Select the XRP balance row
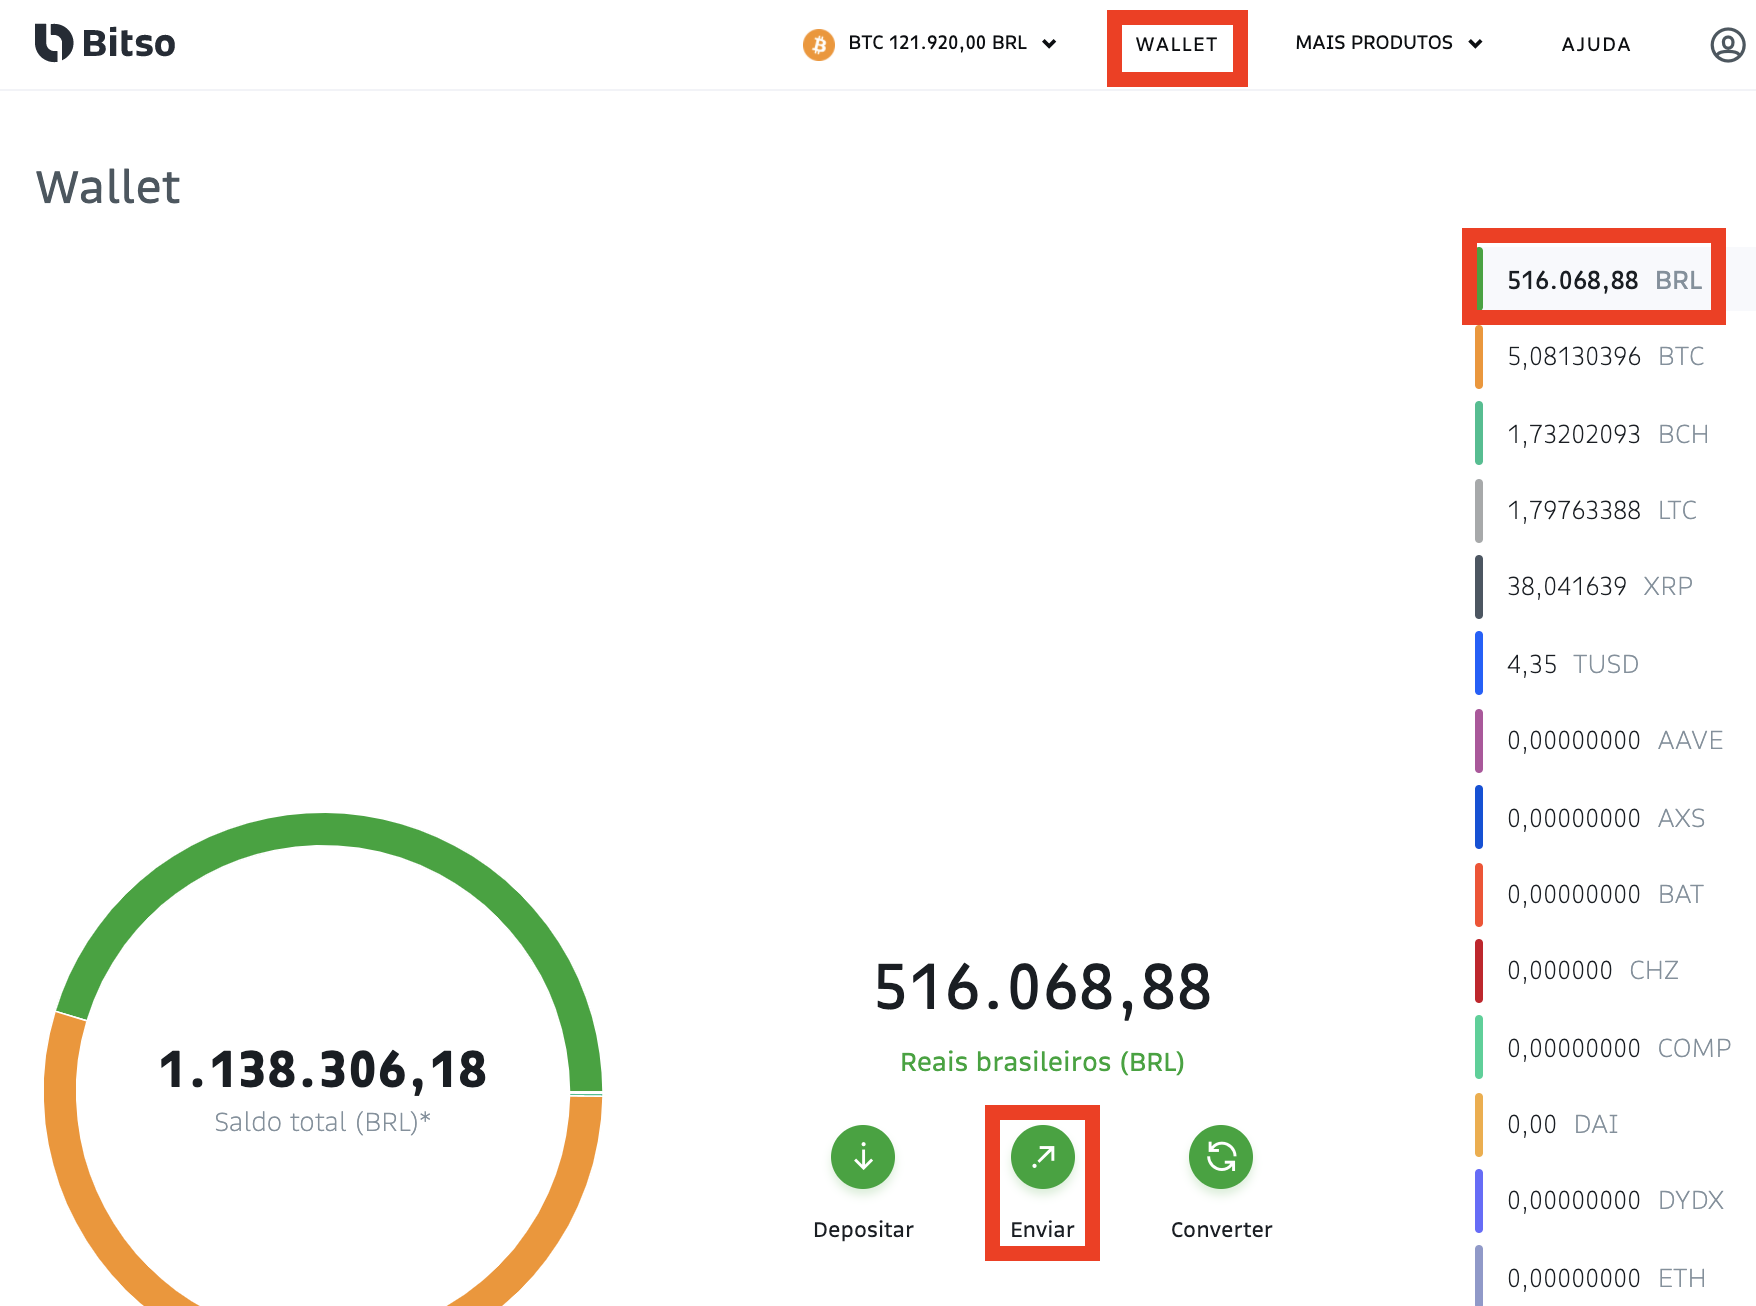 point(1598,586)
